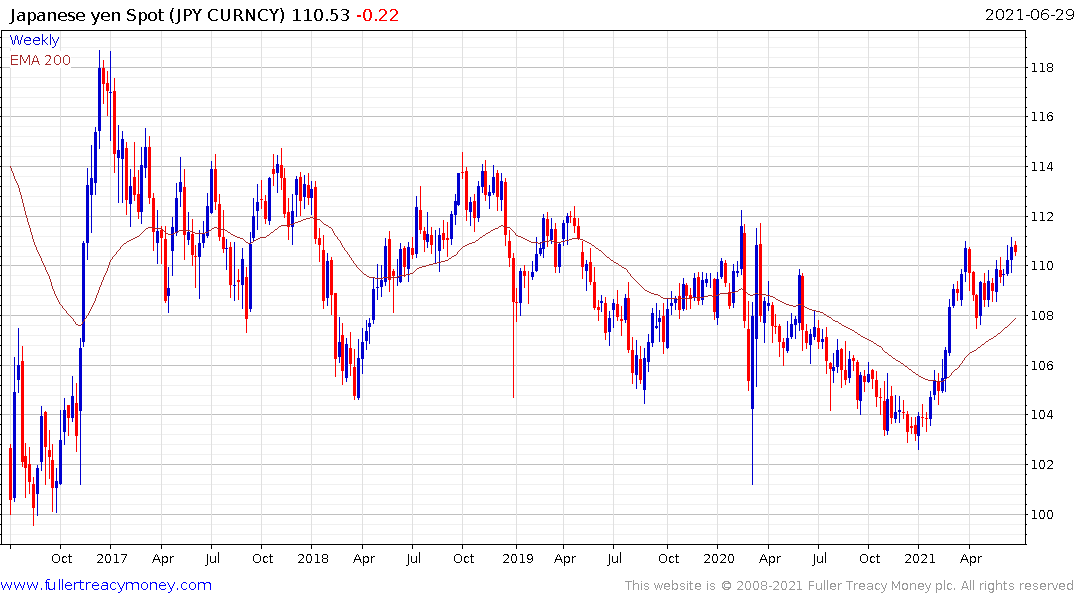Click the first 'Oct' label before 2017
Viewport: 1075px width, 600px height.
[x=62, y=558]
